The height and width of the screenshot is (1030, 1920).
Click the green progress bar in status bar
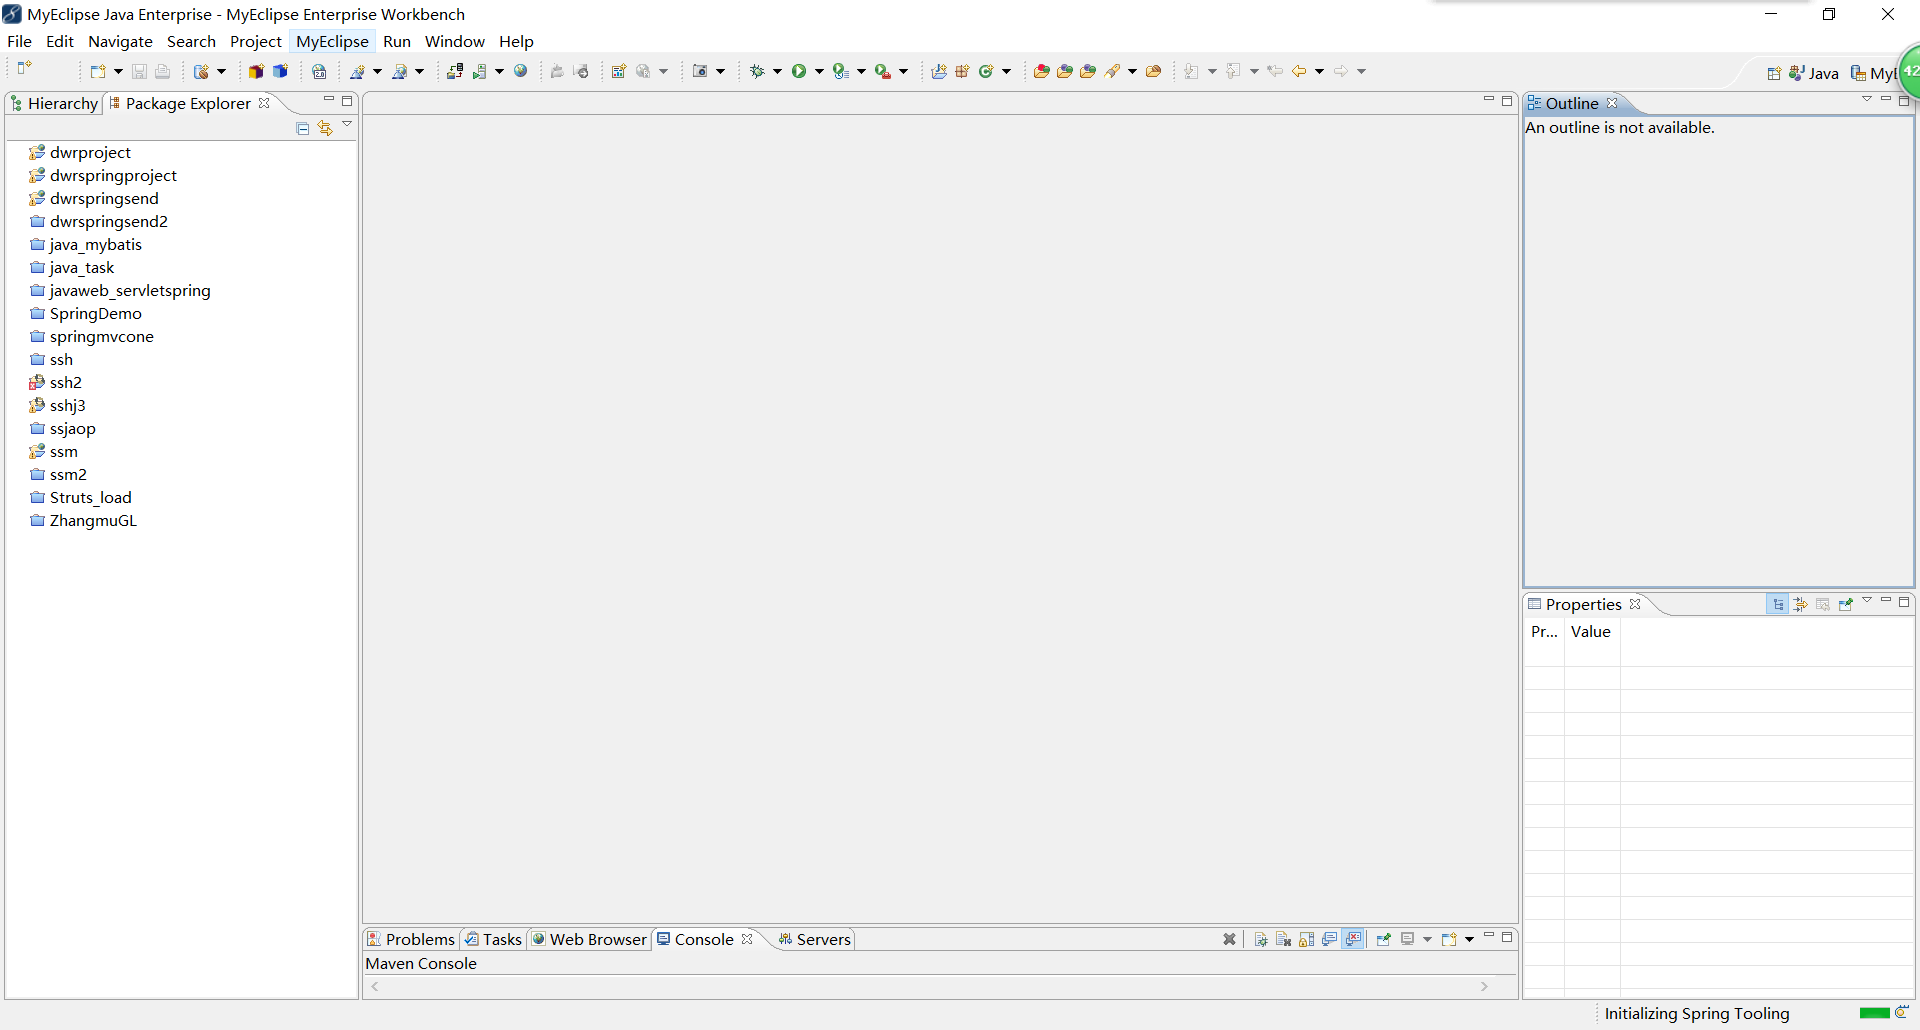click(1874, 1013)
